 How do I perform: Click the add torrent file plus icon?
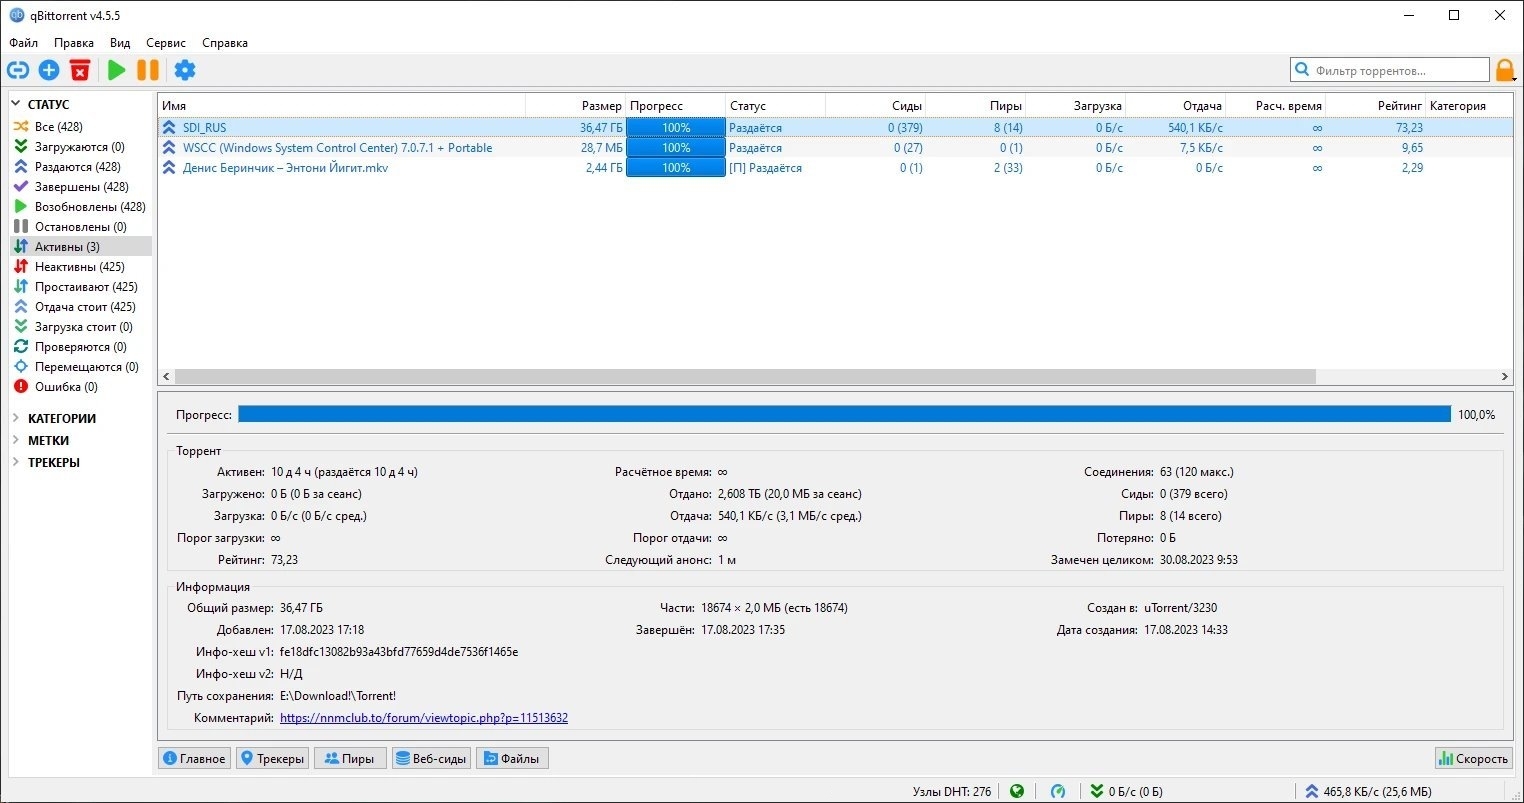(x=49, y=70)
